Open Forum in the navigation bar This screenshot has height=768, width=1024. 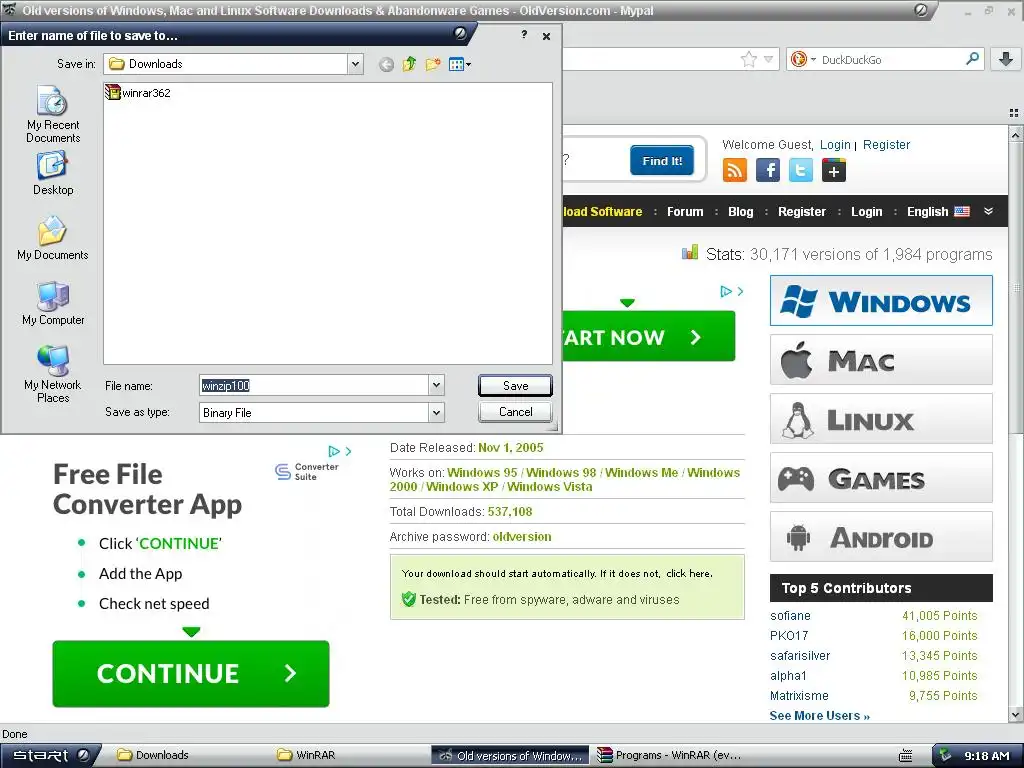pyautogui.click(x=685, y=212)
